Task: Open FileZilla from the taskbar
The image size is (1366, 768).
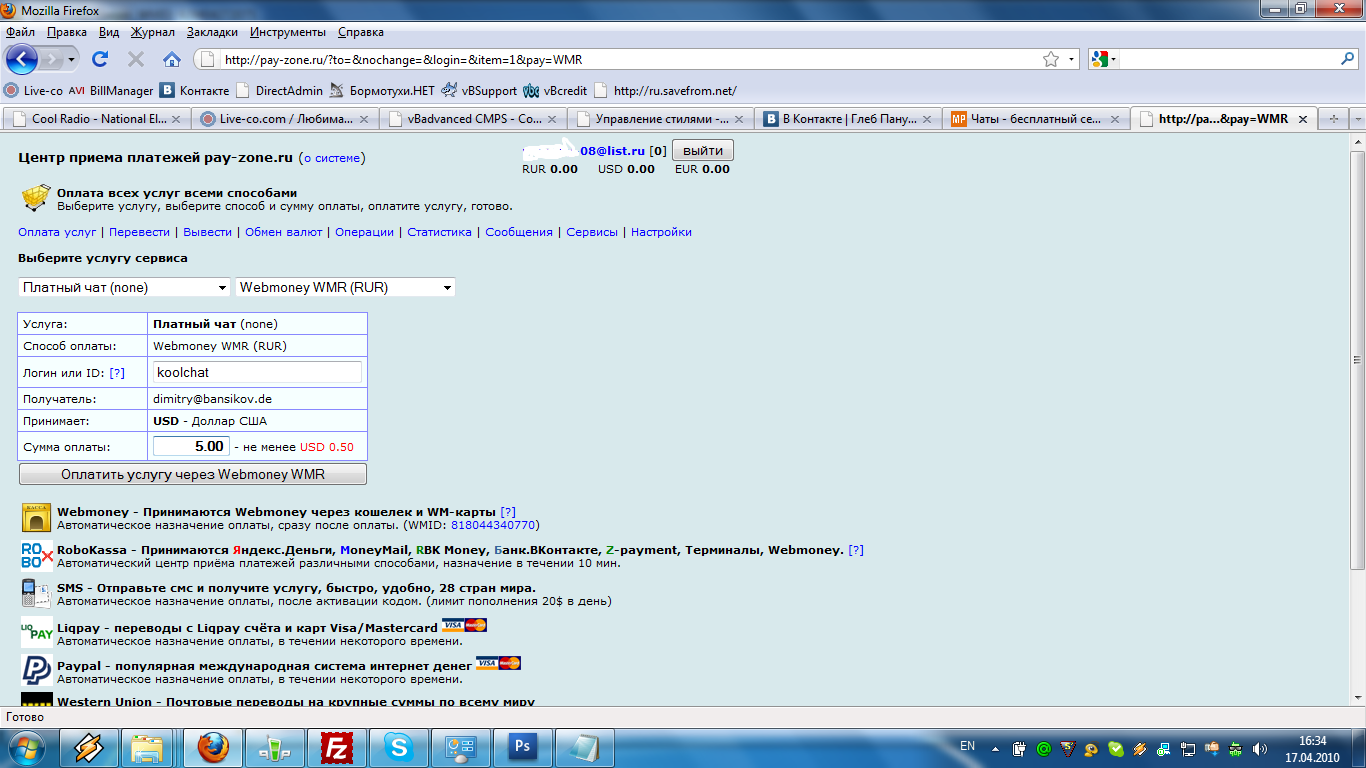Action: [x=336, y=747]
